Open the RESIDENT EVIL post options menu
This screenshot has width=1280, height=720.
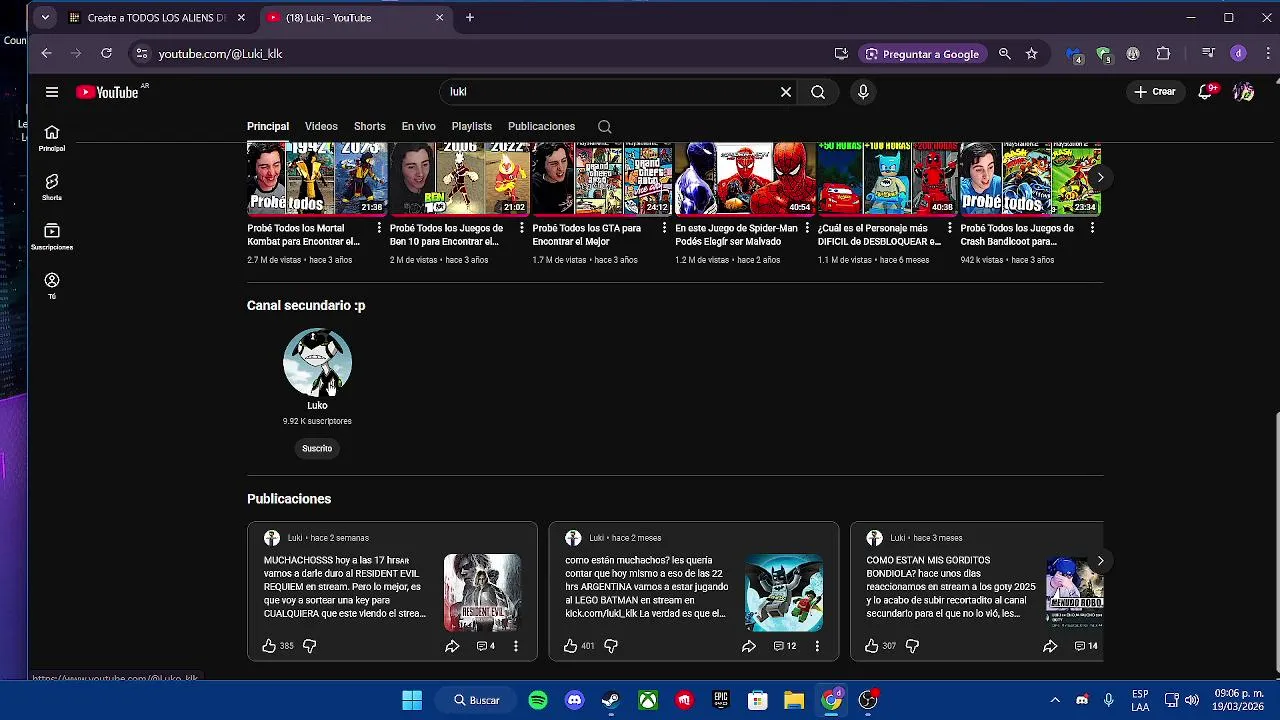[516, 646]
